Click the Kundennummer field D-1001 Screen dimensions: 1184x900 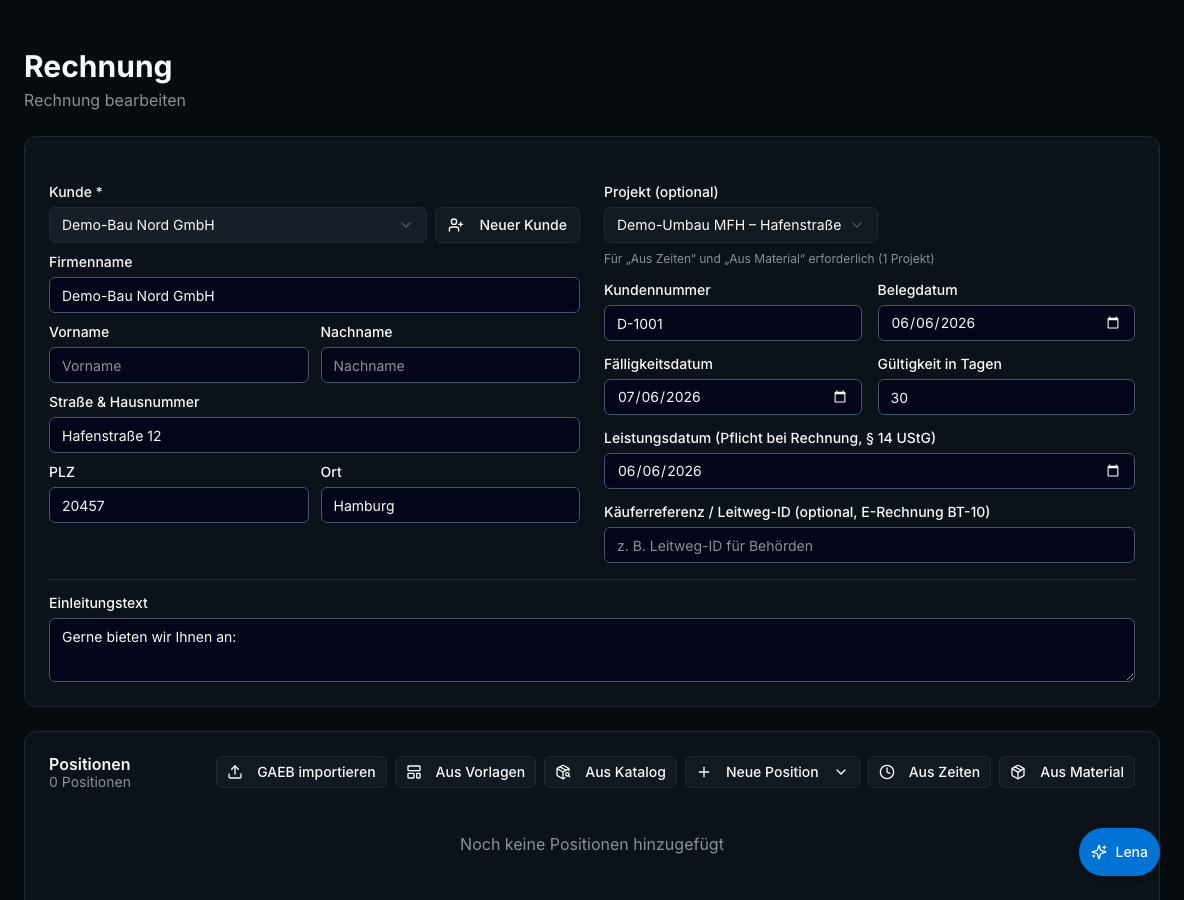tap(732, 323)
